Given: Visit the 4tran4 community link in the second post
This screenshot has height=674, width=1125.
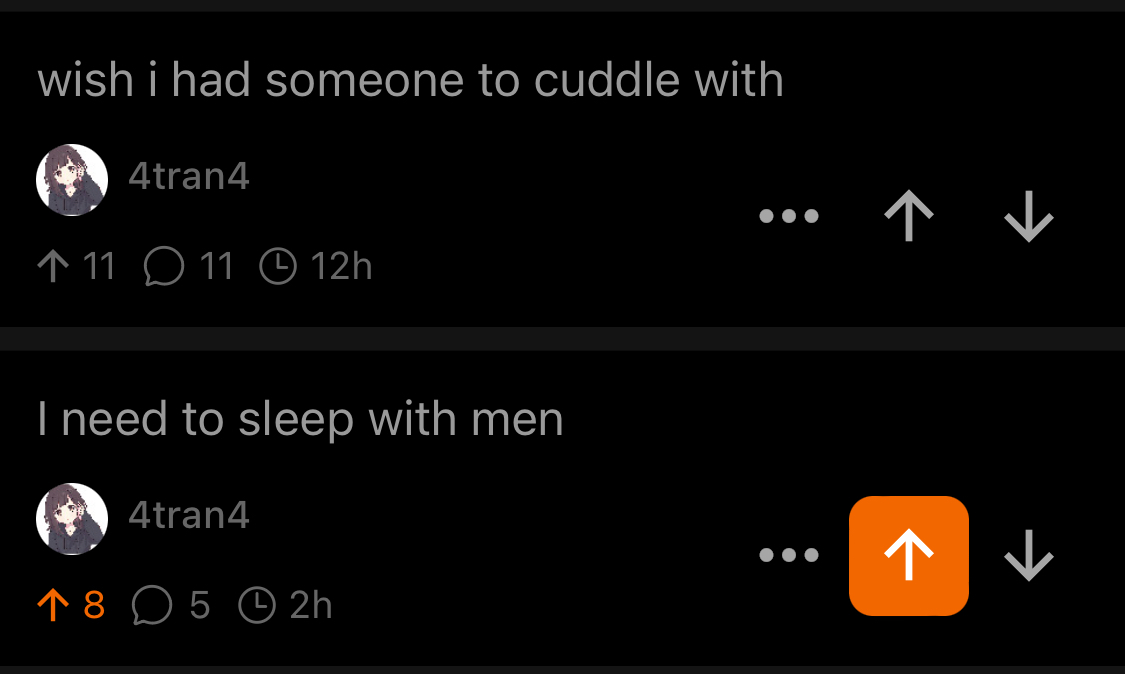Looking at the screenshot, I should [x=189, y=515].
